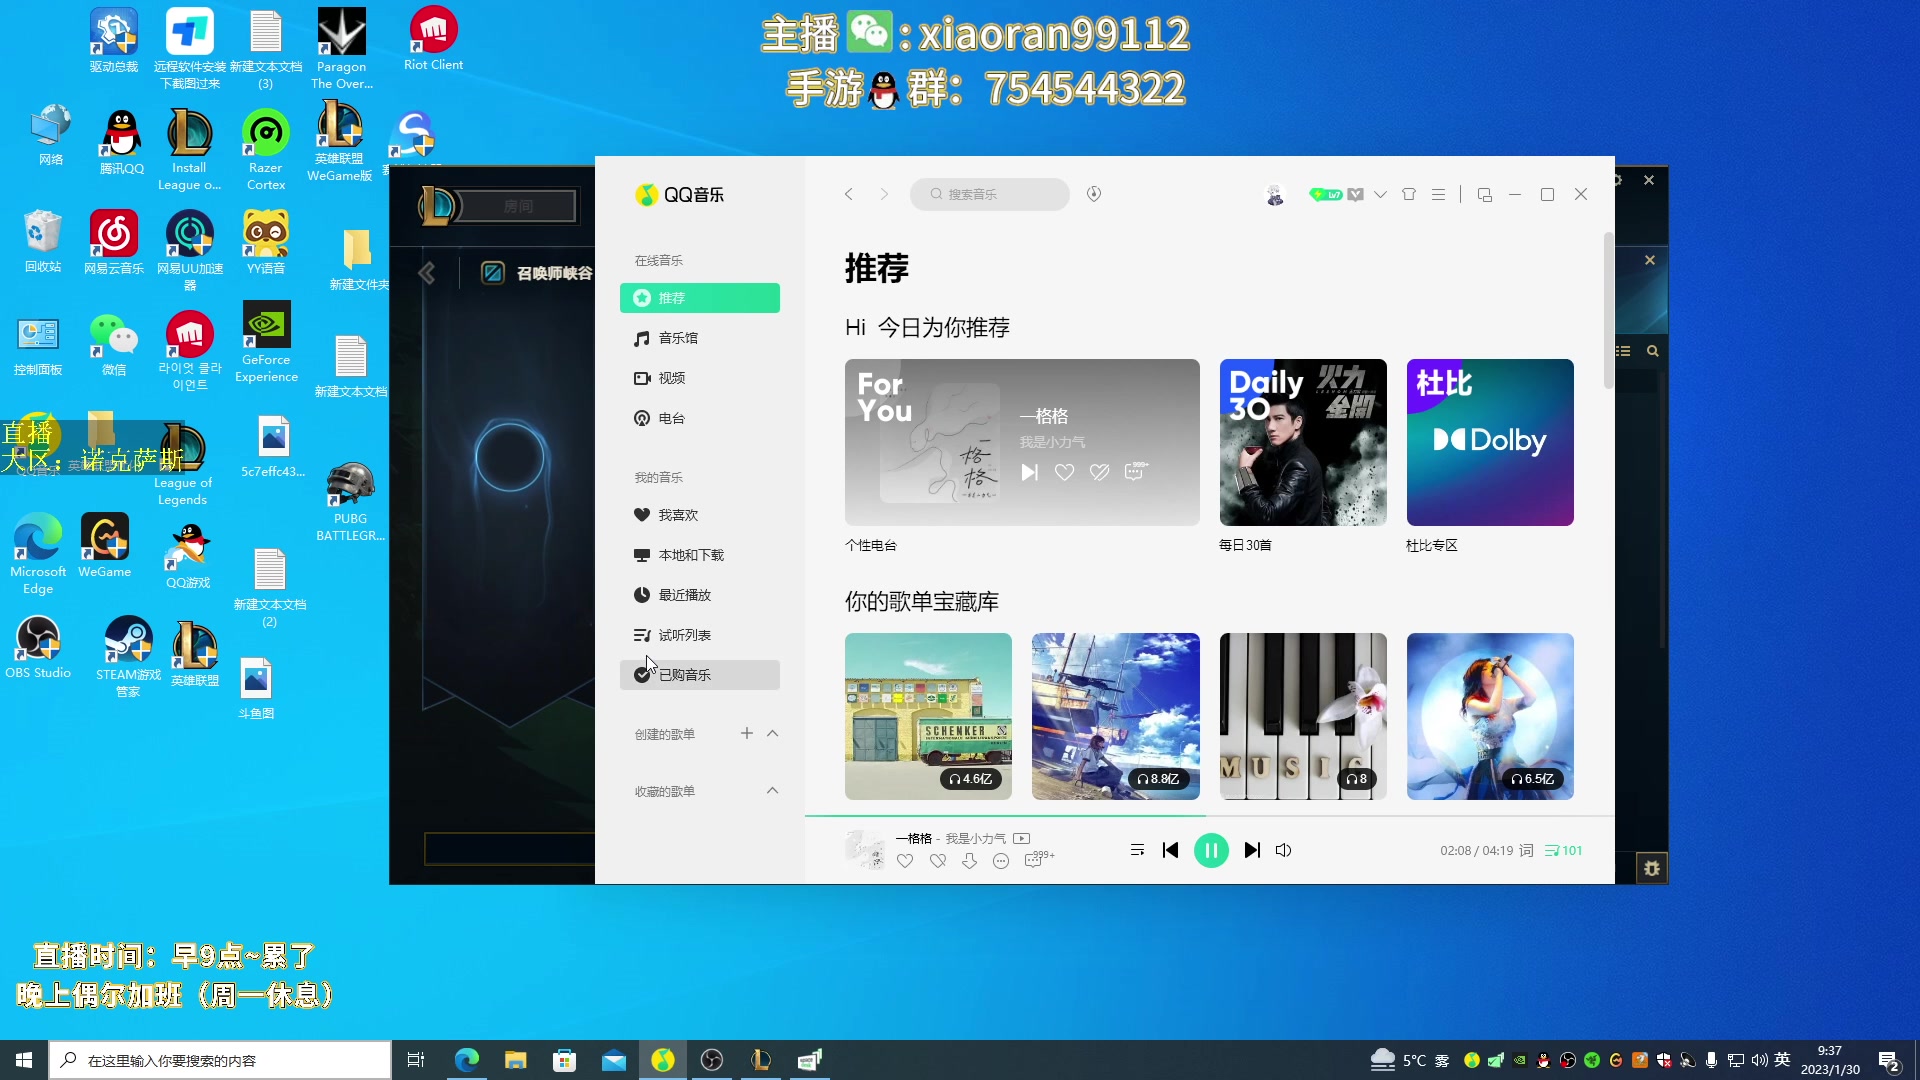Download the current song

pyautogui.click(x=969, y=861)
